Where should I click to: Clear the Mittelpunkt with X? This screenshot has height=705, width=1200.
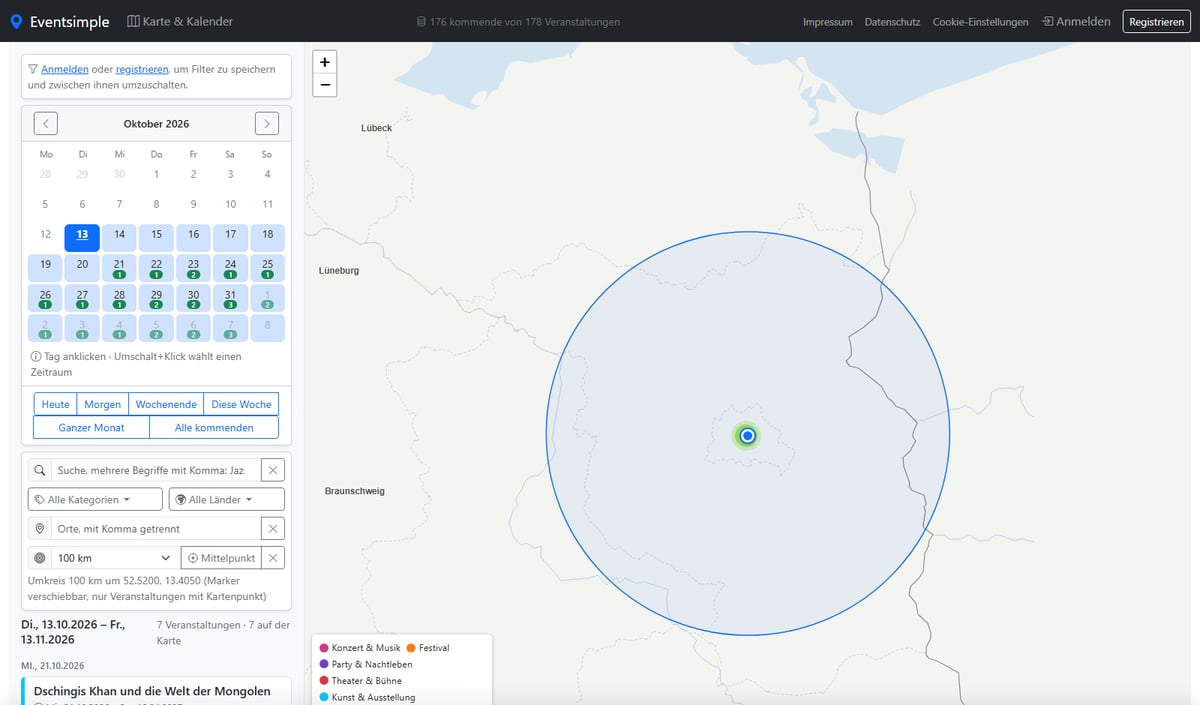(x=273, y=557)
